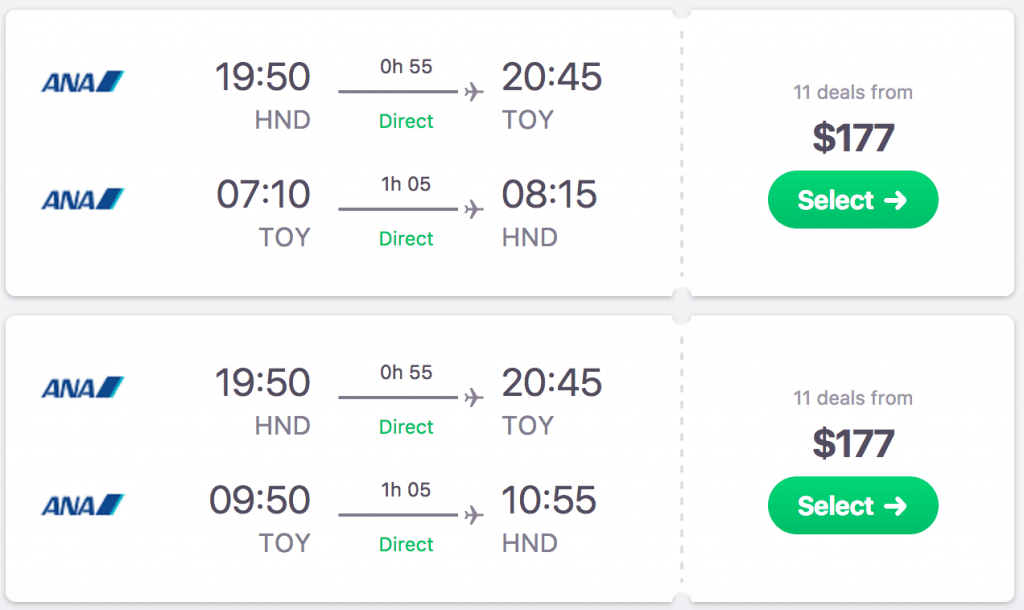Click the airplane icon on the second result's outbound flight

coord(474,398)
